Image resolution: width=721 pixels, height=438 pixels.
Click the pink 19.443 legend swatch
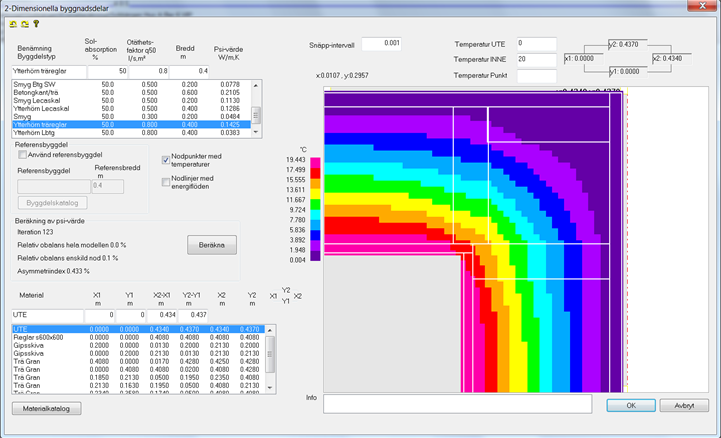point(315,163)
